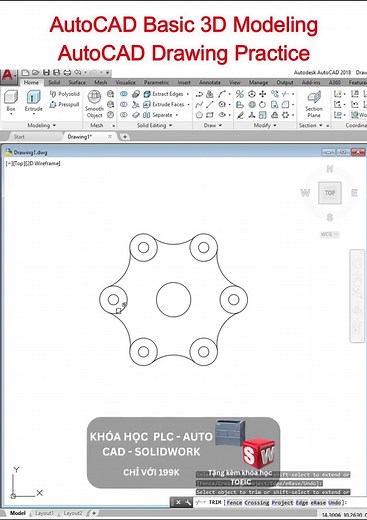The image size is (367, 520).
Task: Click Save in the Quick Access toolbar
Action: (x=46, y=72)
